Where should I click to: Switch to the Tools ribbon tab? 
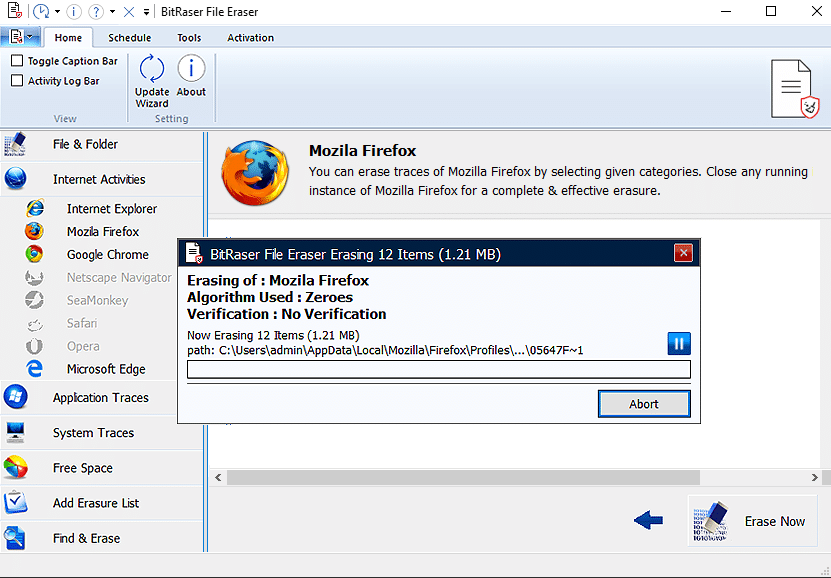point(189,38)
